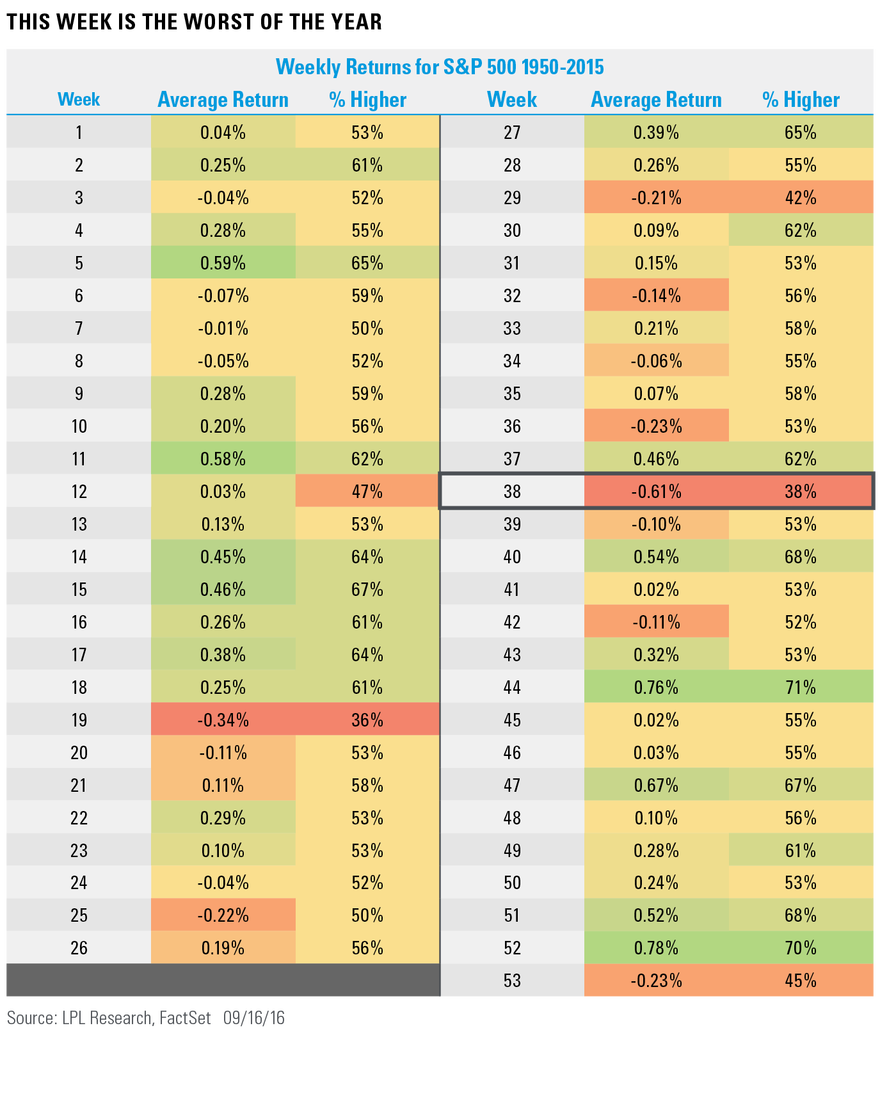This screenshot has height=1108, width=880.
Task: Click the 0.59% average return for week 5
Action: click(223, 263)
